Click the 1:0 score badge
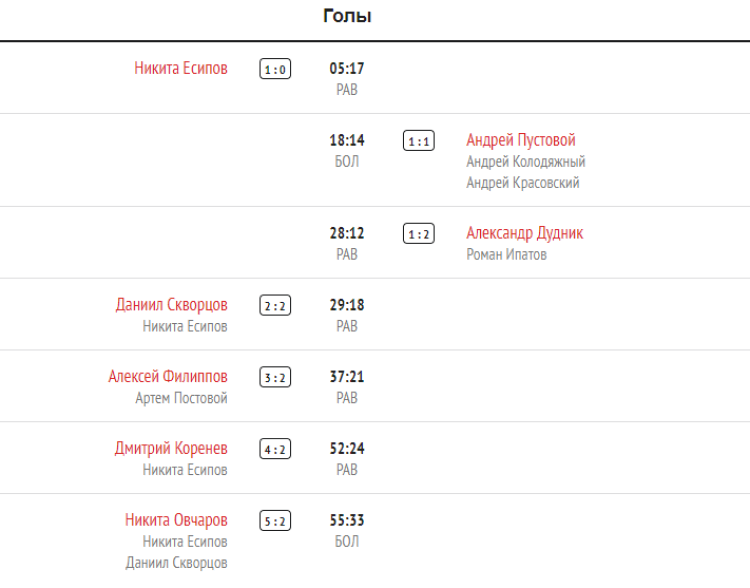The height and width of the screenshot is (588, 750). (275, 70)
